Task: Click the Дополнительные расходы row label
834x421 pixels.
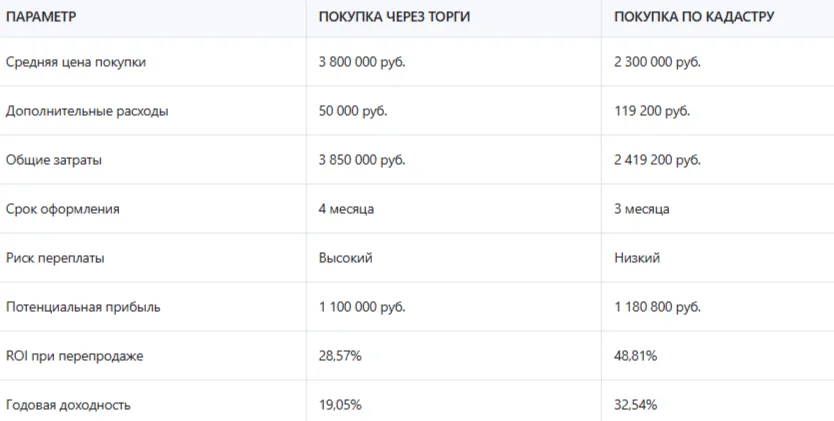Action: (87, 111)
